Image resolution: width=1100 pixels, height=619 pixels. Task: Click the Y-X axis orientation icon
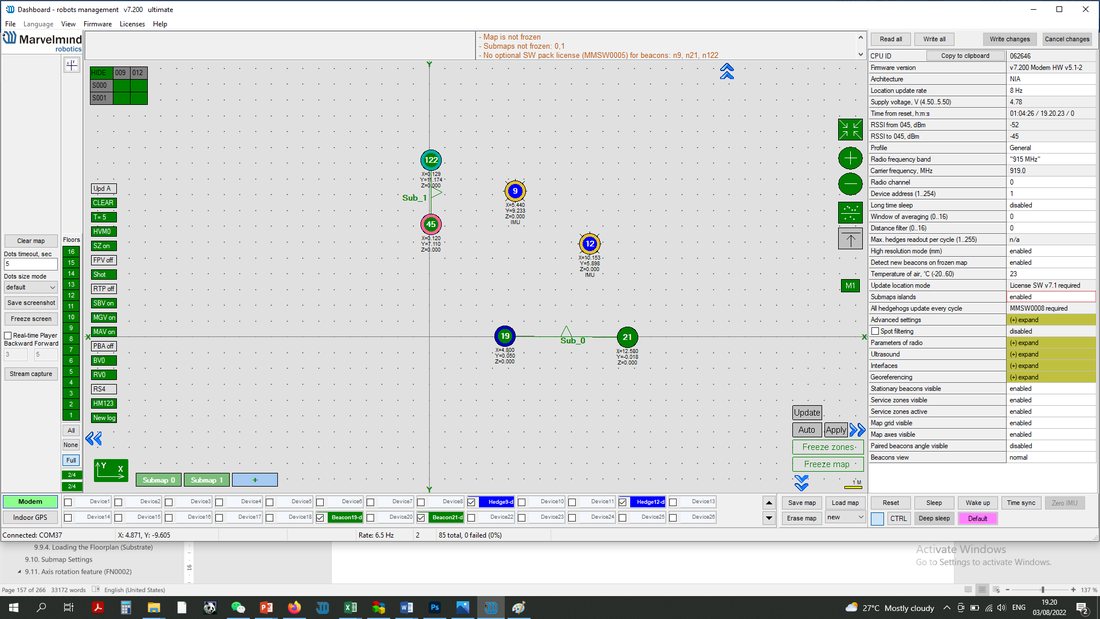coord(111,470)
